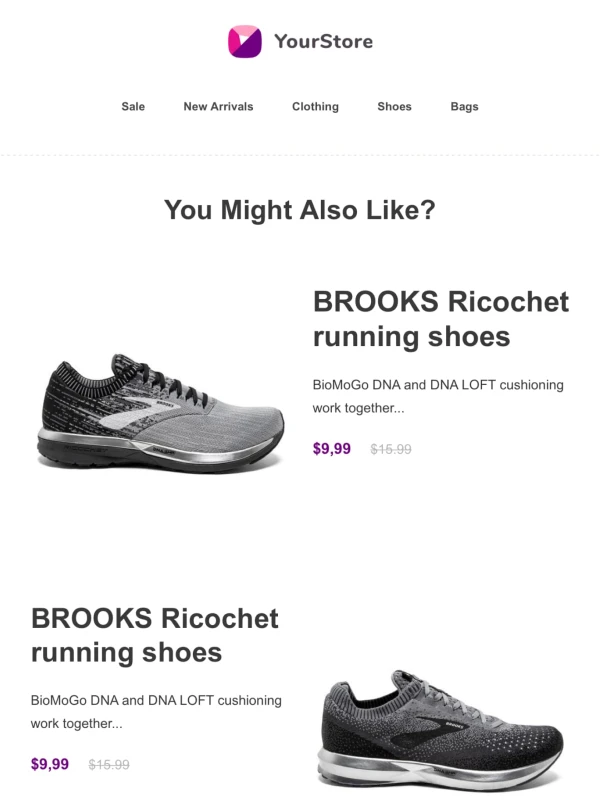Image resolution: width=600 pixels, height=809 pixels.
Task: Navigate to the Bags category
Action: (464, 106)
